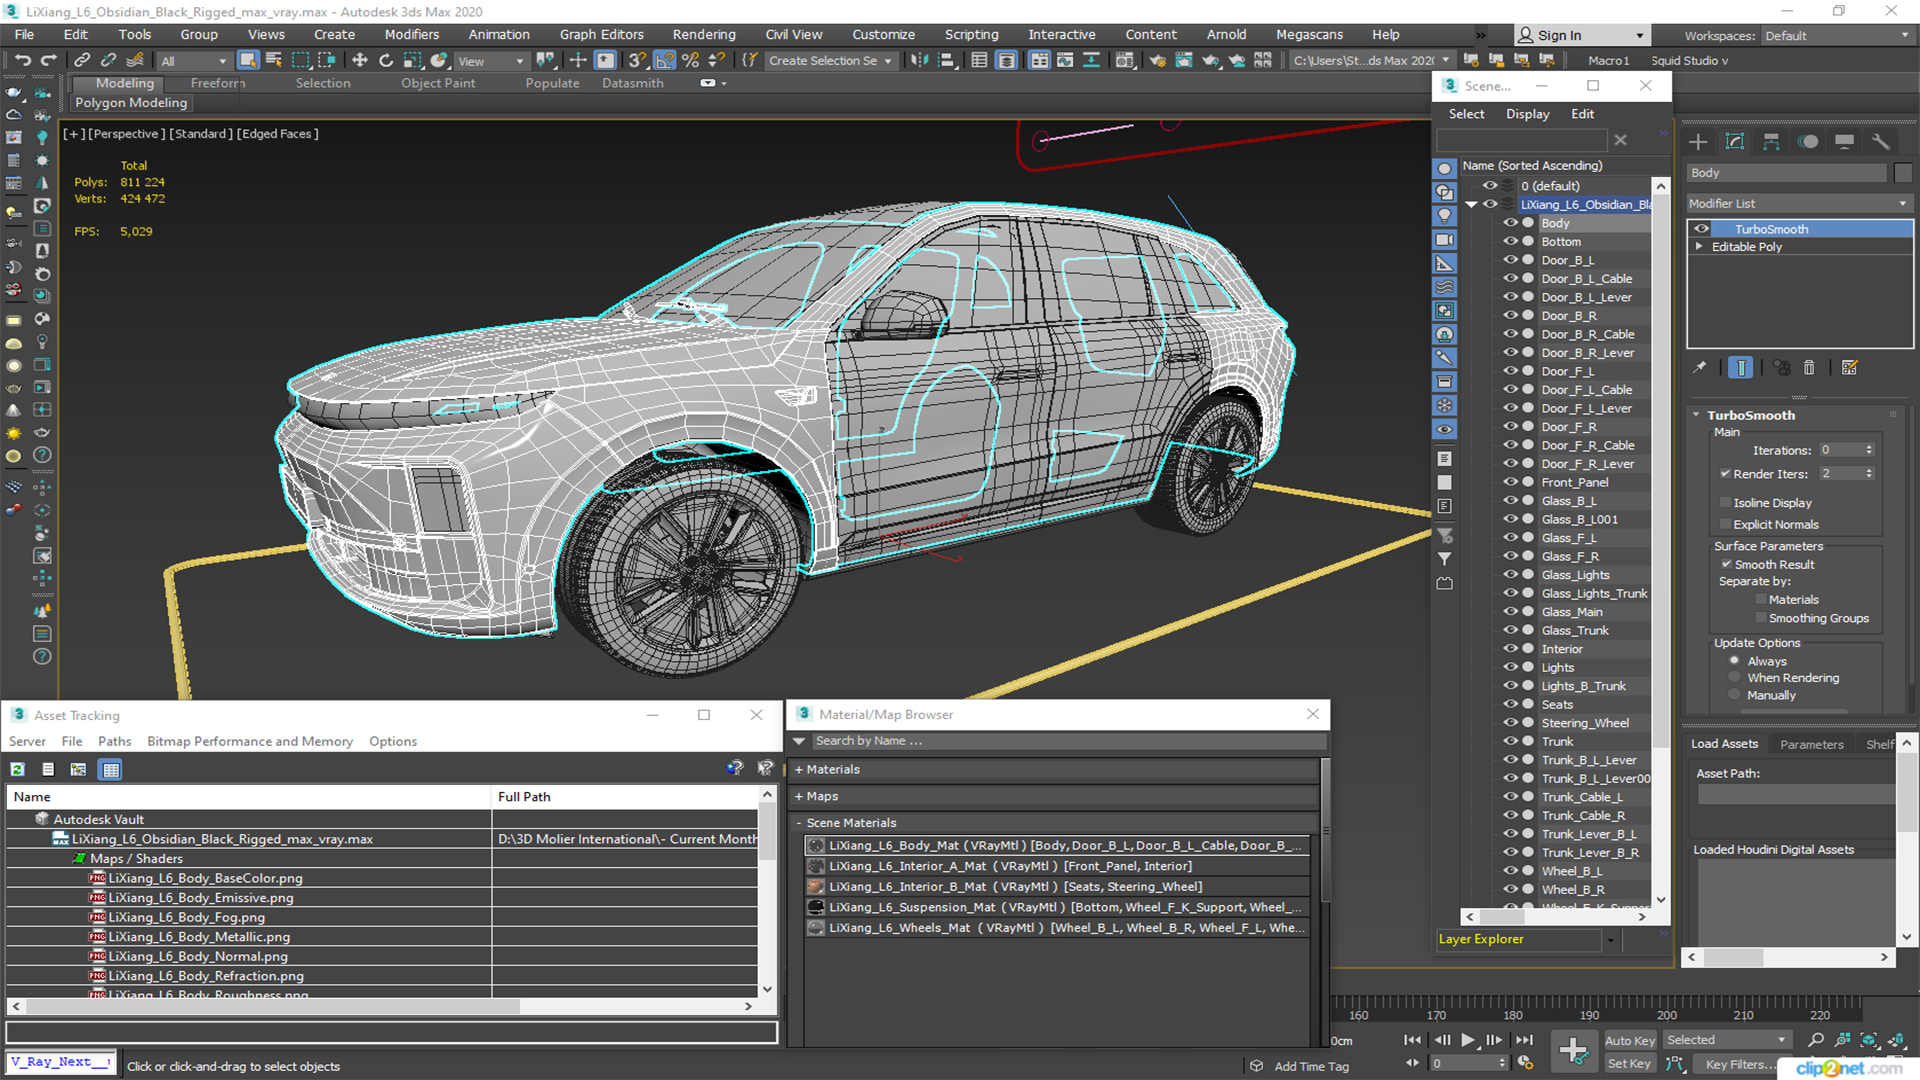Activate the Select and Move tool

(360, 61)
